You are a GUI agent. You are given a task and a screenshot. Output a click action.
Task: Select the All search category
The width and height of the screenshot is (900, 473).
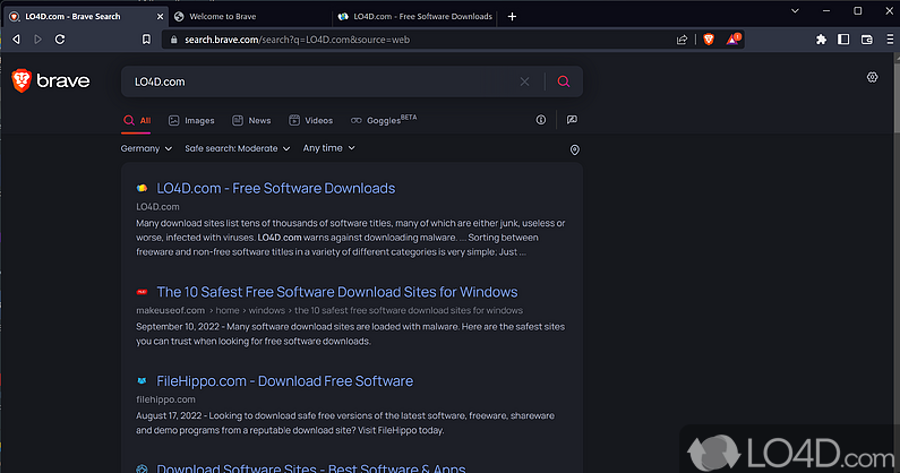tap(137, 121)
